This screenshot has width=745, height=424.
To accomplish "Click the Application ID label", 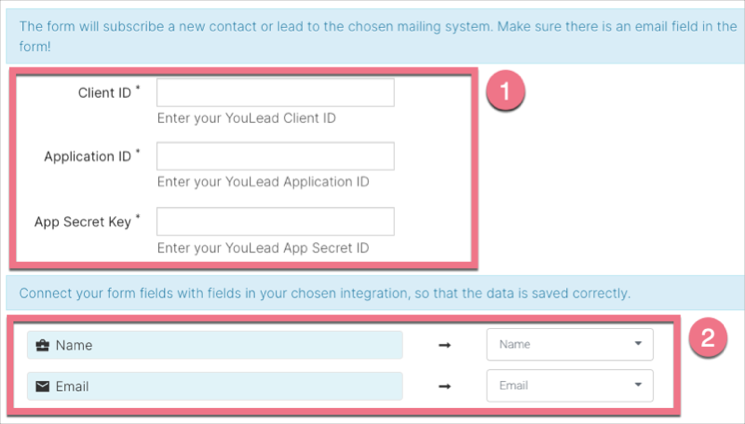I will pyautogui.click(x=88, y=157).
